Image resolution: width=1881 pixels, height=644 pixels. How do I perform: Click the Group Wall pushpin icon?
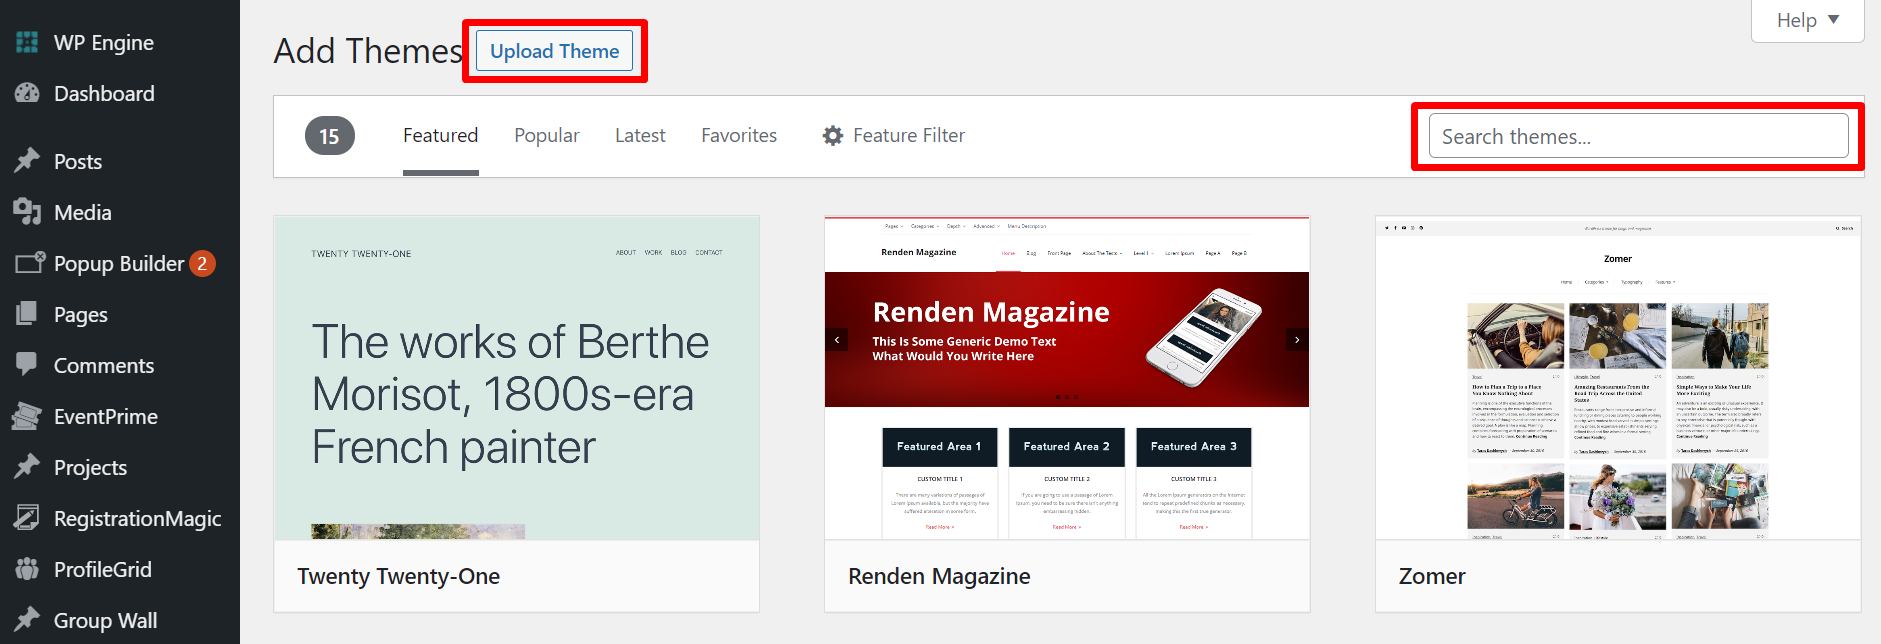(27, 620)
